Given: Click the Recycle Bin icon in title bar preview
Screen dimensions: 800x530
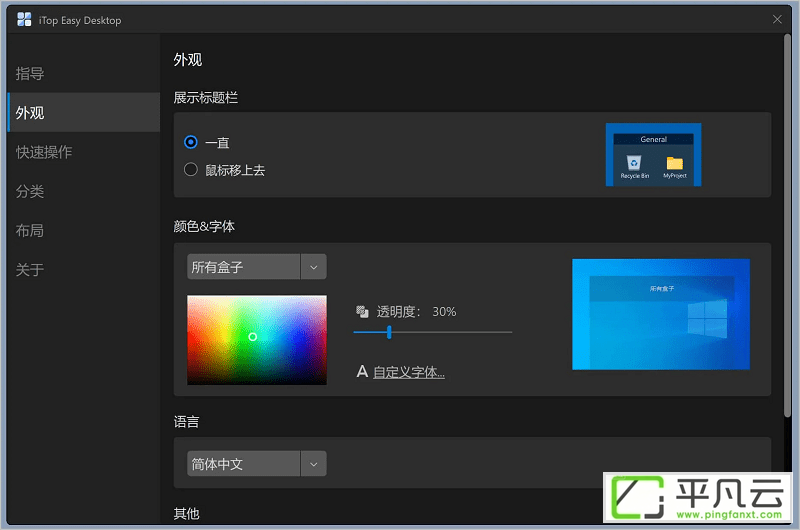Looking at the screenshot, I should pyautogui.click(x=634, y=163).
